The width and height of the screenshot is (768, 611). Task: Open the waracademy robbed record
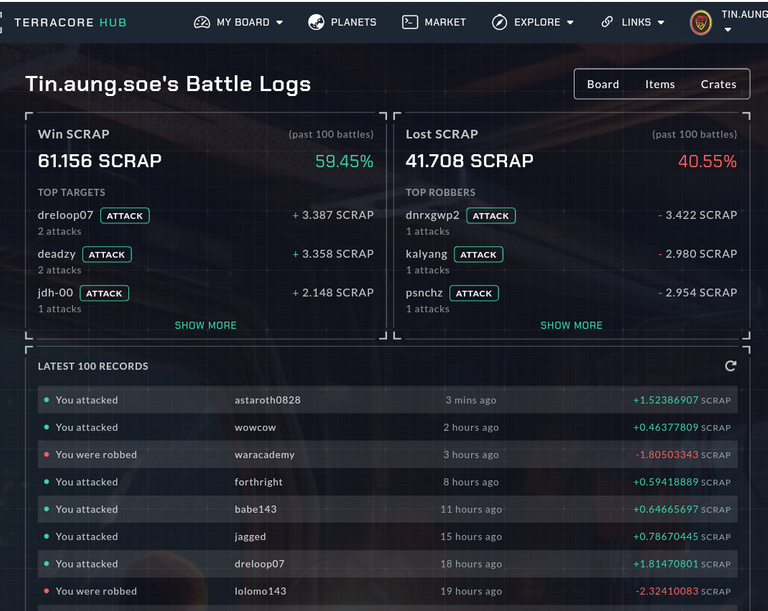(387, 455)
